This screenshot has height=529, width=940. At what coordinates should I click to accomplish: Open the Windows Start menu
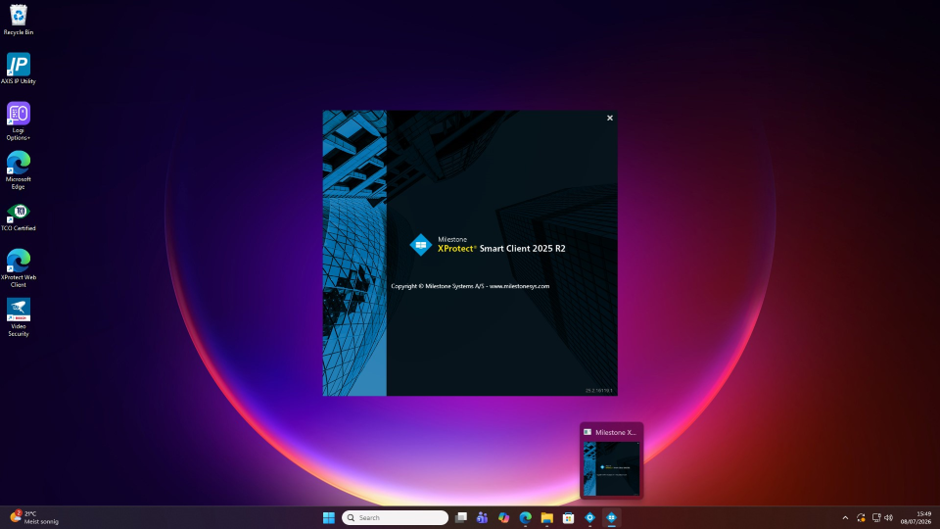tap(329, 518)
